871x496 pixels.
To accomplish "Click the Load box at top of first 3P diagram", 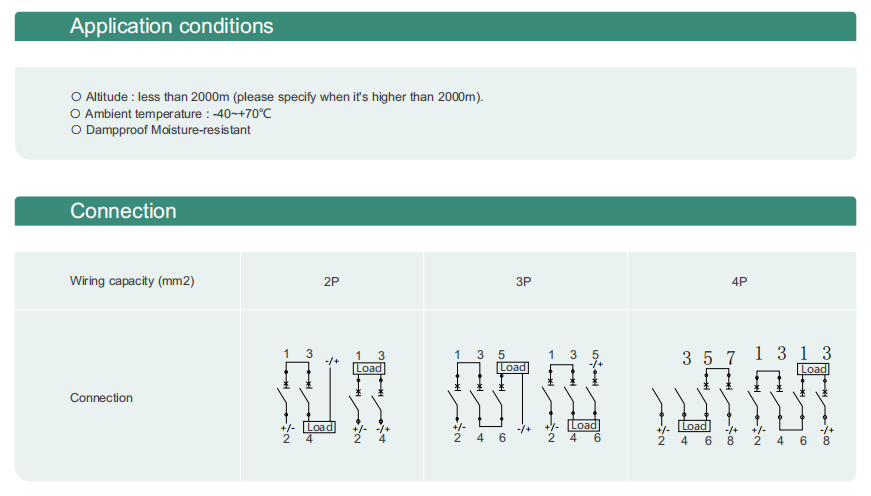I will pyautogui.click(x=513, y=368).
